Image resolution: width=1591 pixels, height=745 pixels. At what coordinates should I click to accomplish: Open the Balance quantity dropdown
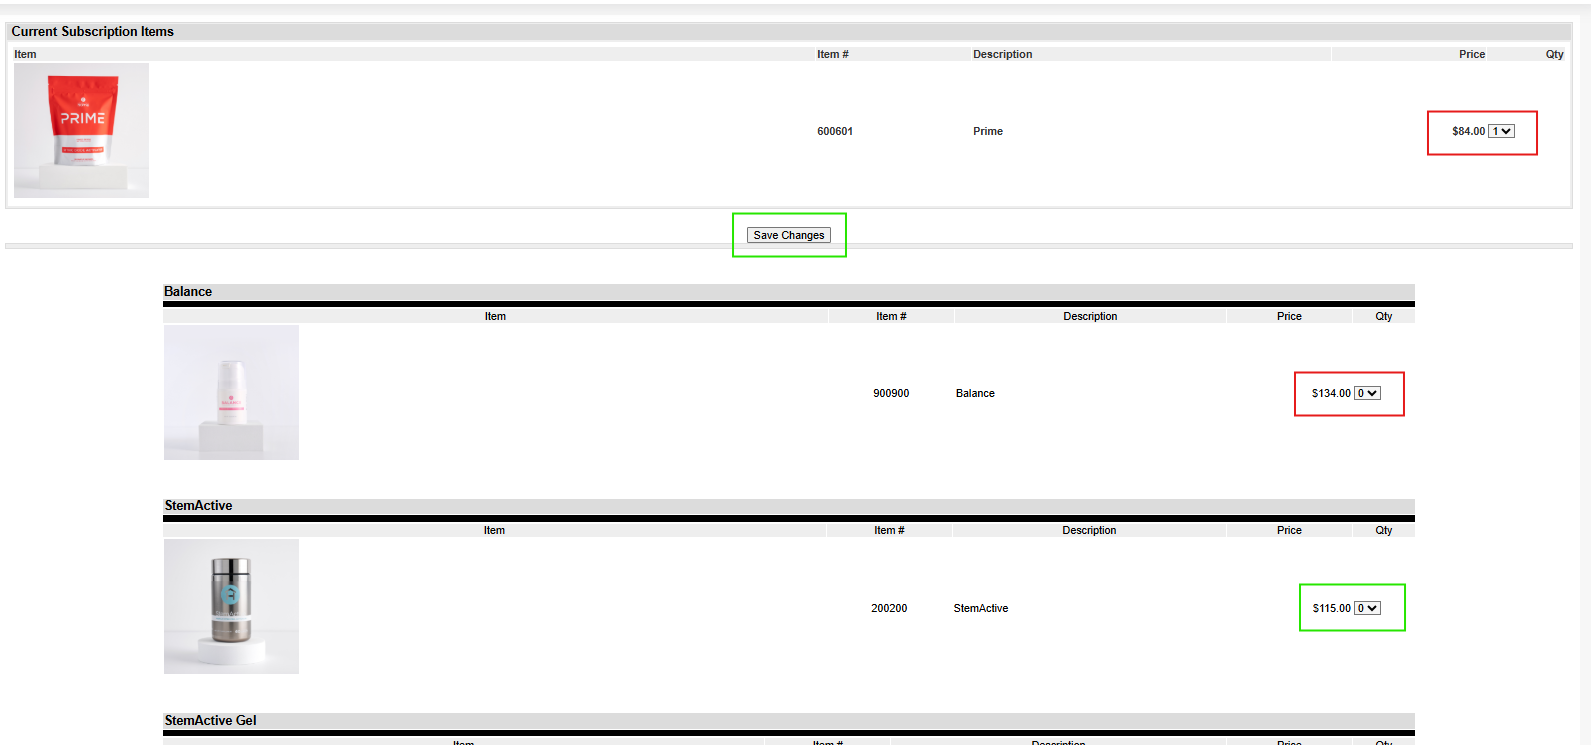pyautogui.click(x=1367, y=393)
